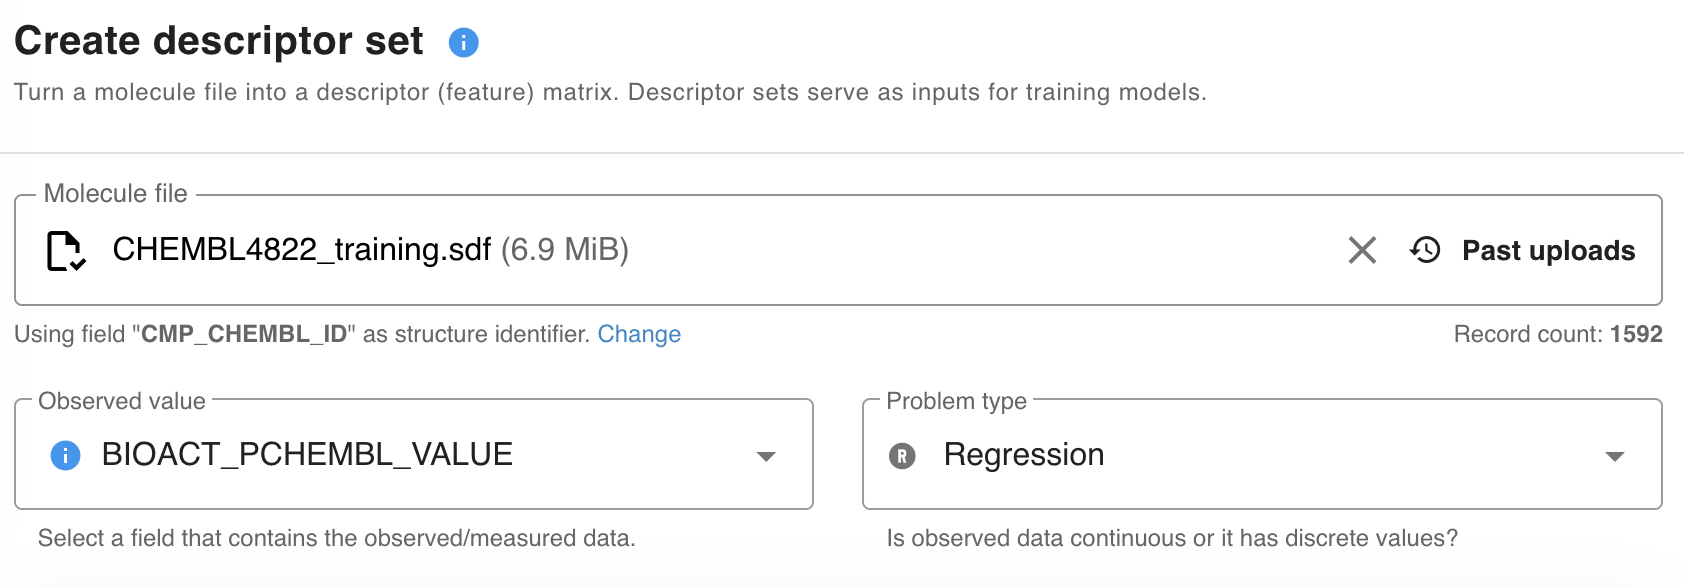Expand the Observed value dropdown arrow

pos(766,456)
